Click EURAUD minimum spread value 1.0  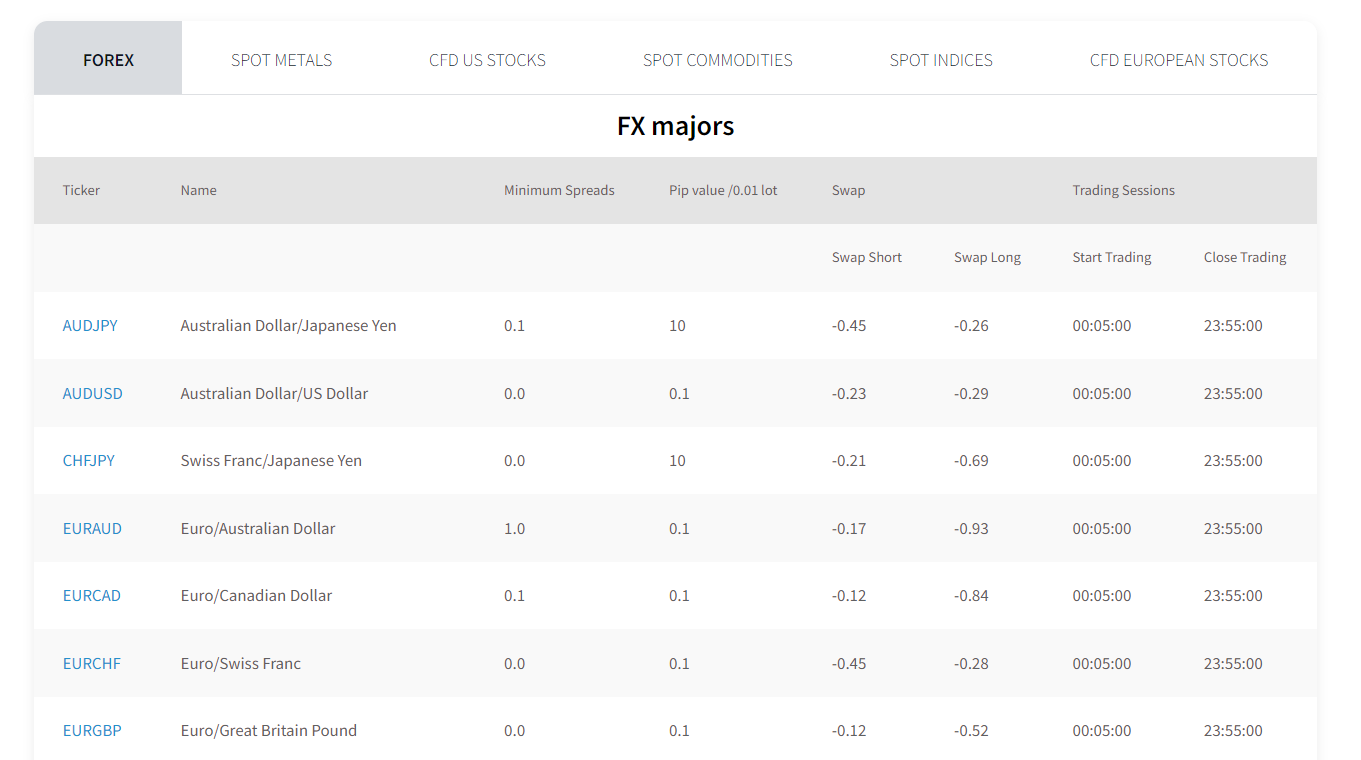(x=514, y=529)
